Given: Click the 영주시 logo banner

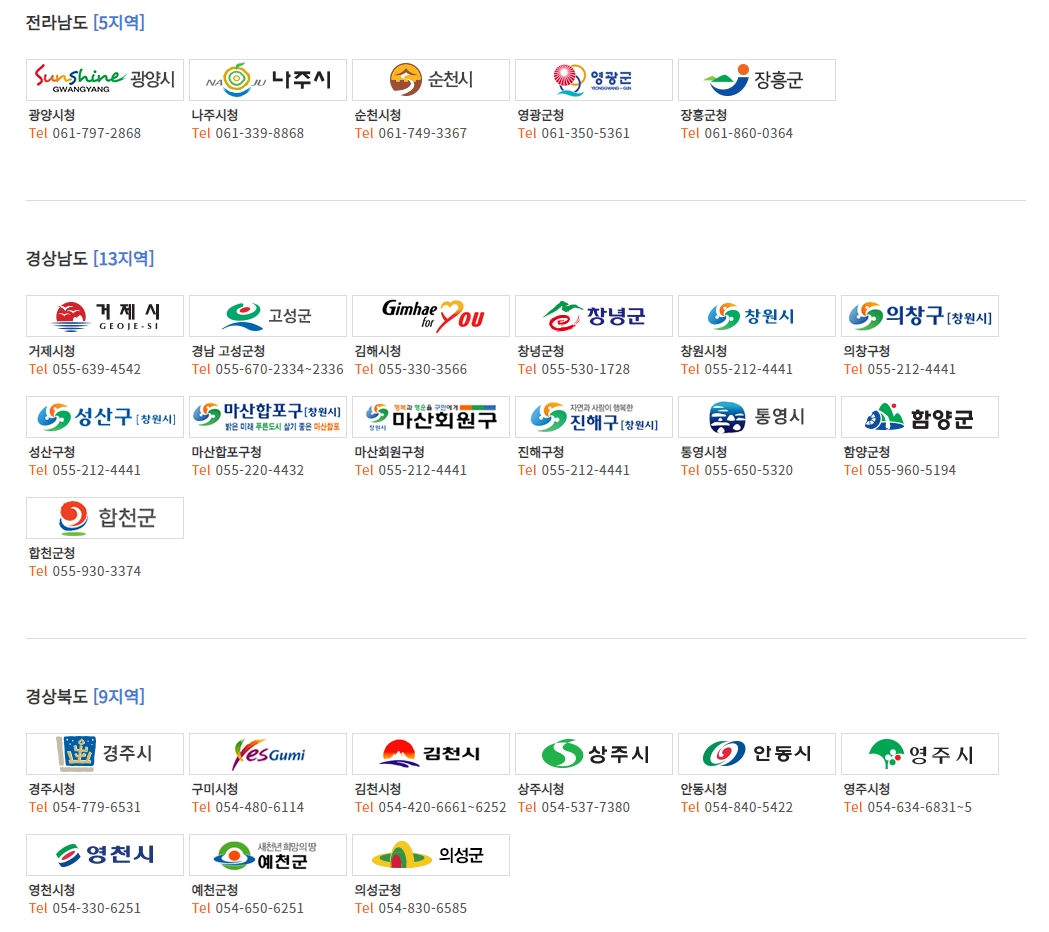Looking at the screenshot, I should click(920, 754).
